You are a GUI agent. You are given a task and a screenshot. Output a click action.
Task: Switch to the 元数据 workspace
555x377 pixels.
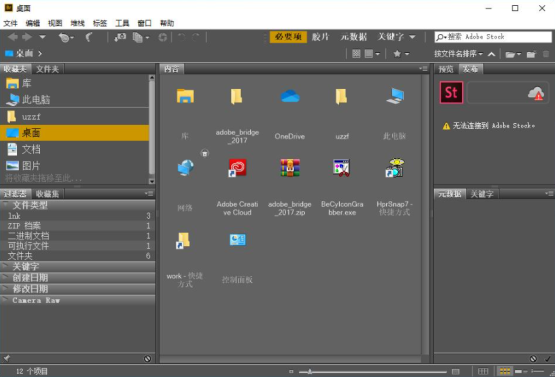click(x=354, y=37)
